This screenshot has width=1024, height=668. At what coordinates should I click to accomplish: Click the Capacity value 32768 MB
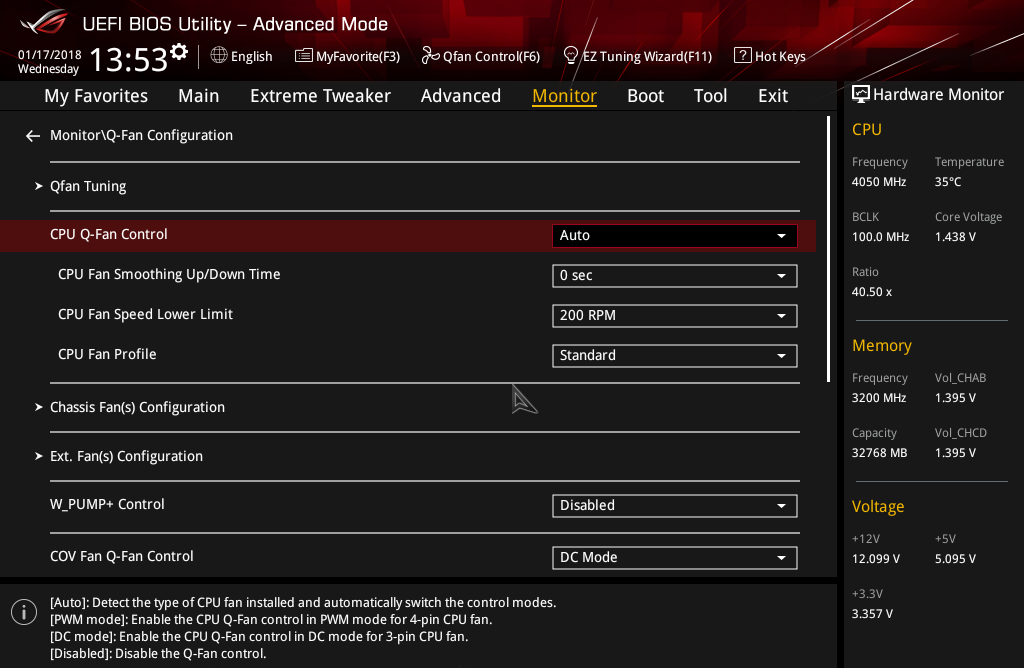click(x=880, y=453)
